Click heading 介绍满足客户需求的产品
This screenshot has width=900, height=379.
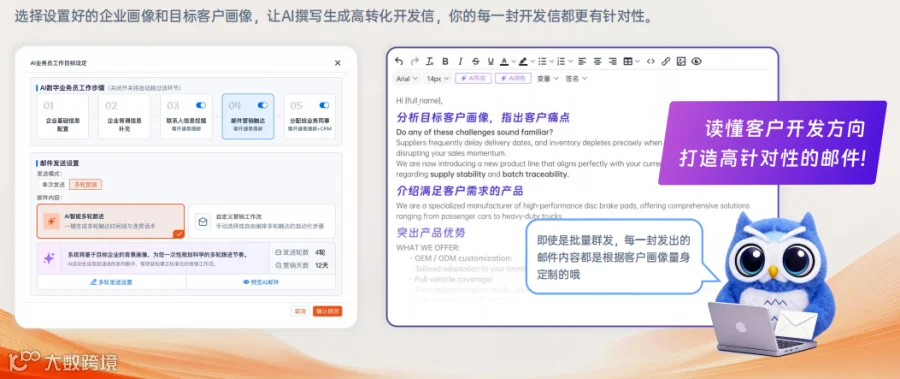(460, 191)
